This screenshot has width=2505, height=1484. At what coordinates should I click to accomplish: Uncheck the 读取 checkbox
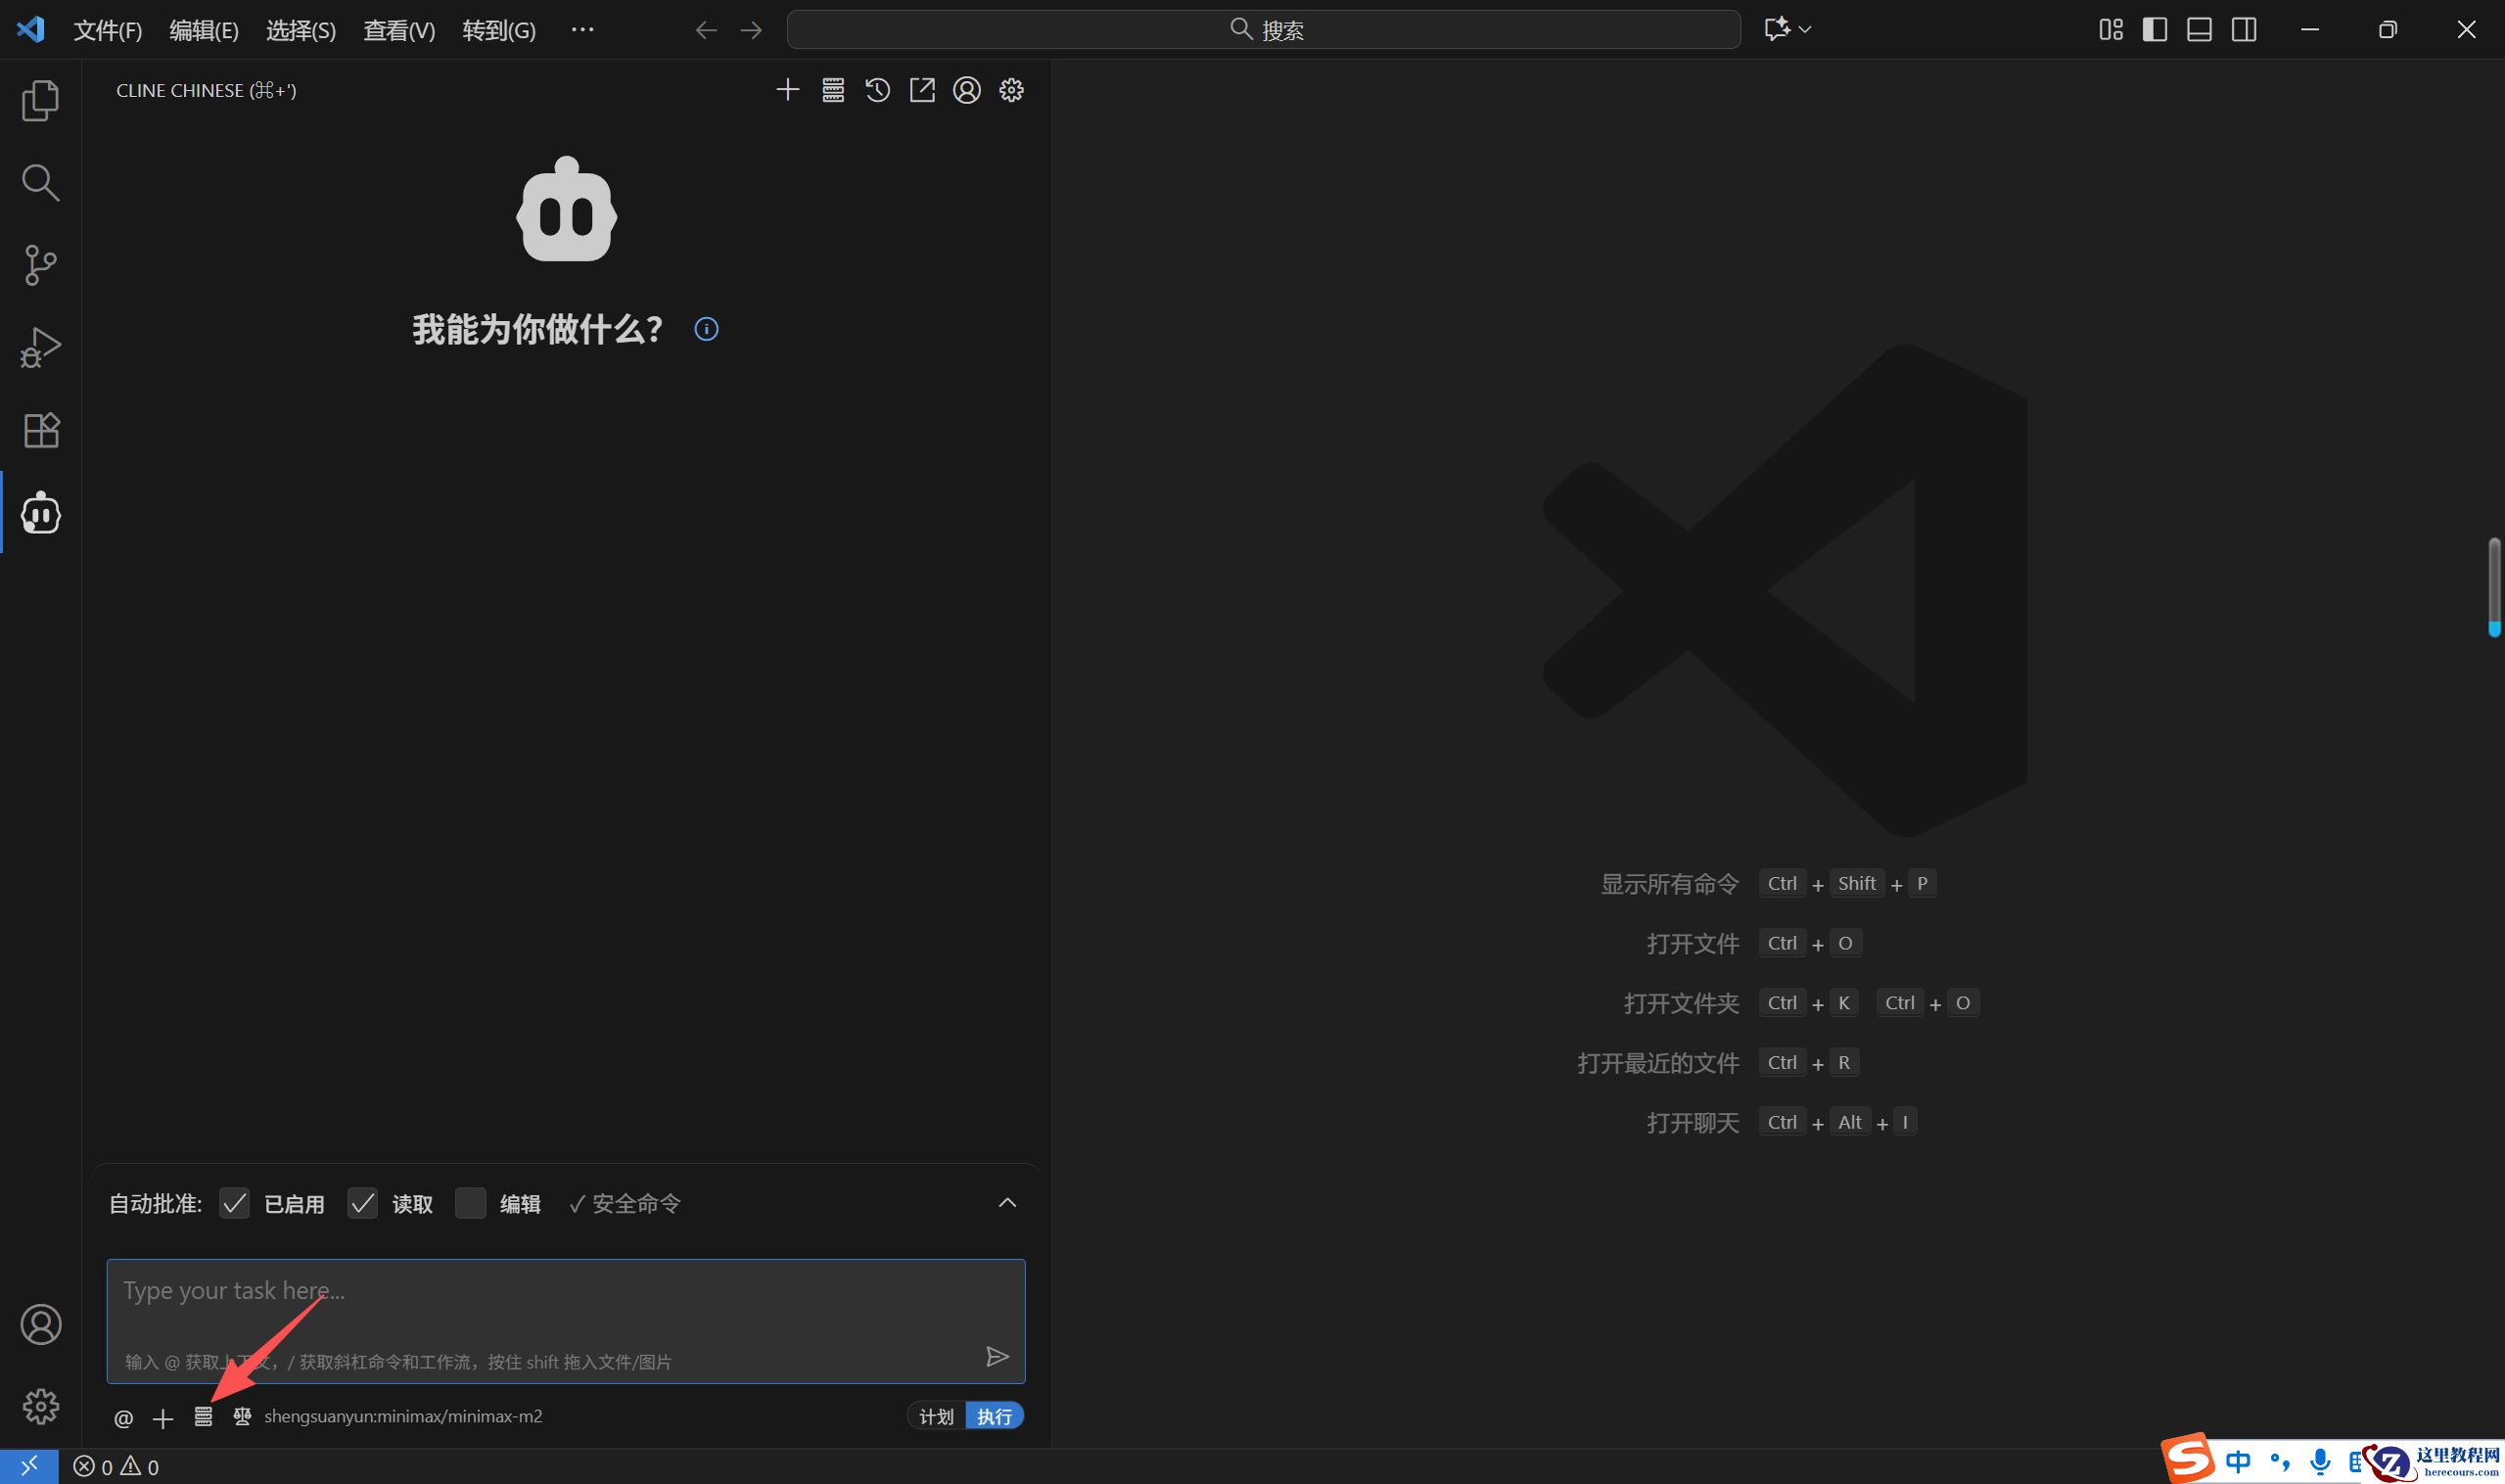click(363, 1203)
